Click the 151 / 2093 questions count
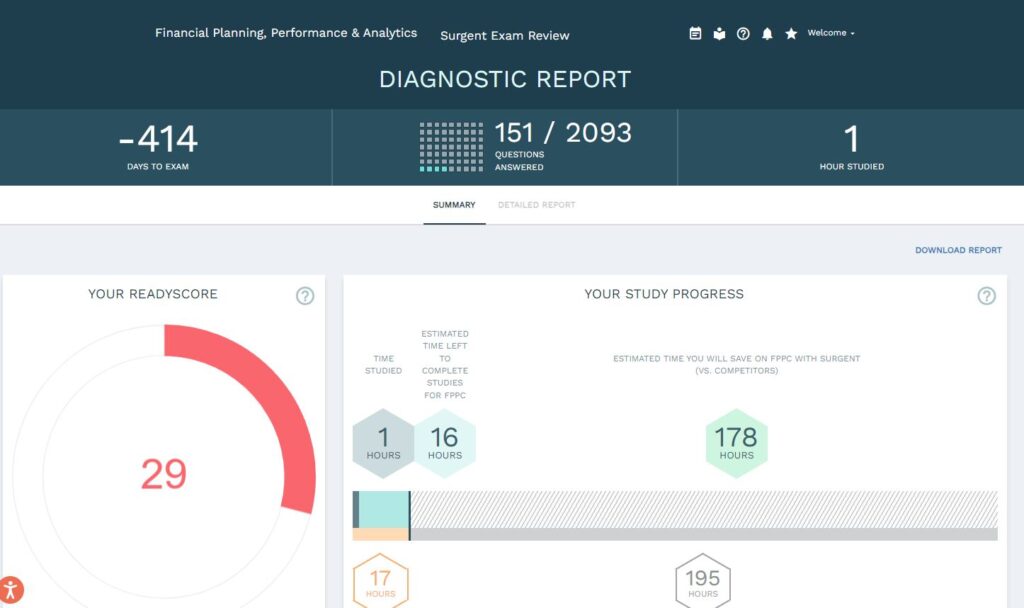This screenshot has height=608, width=1024. click(563, 133)
